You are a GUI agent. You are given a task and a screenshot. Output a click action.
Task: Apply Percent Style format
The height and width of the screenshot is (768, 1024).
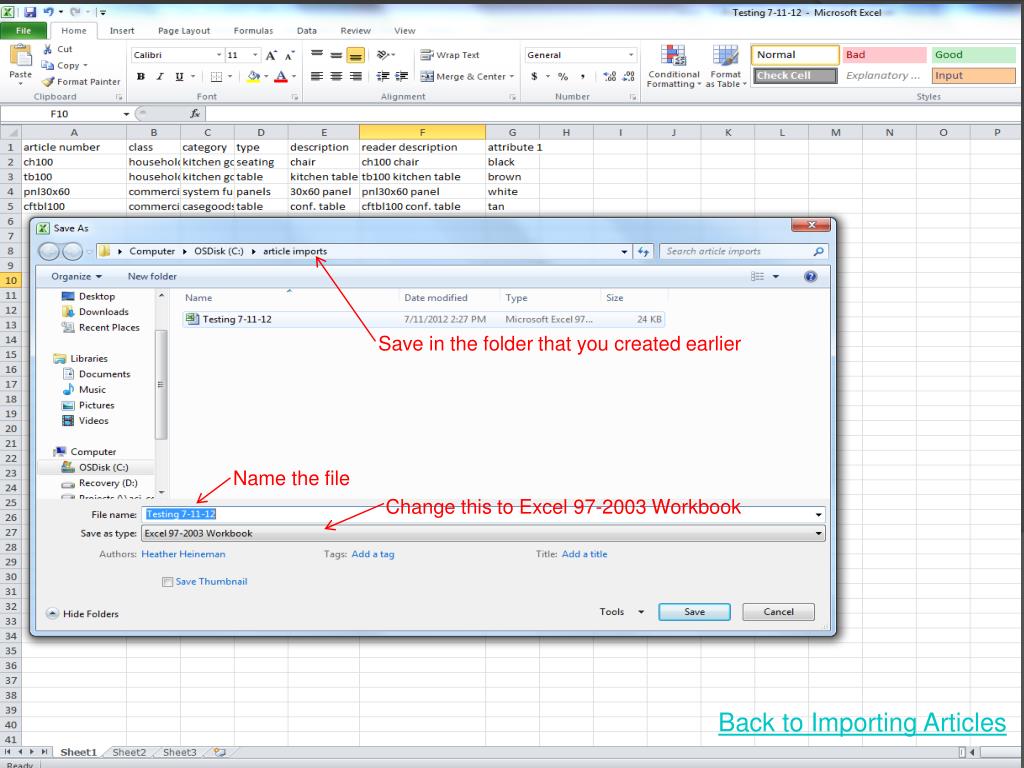tap(563, 76)
